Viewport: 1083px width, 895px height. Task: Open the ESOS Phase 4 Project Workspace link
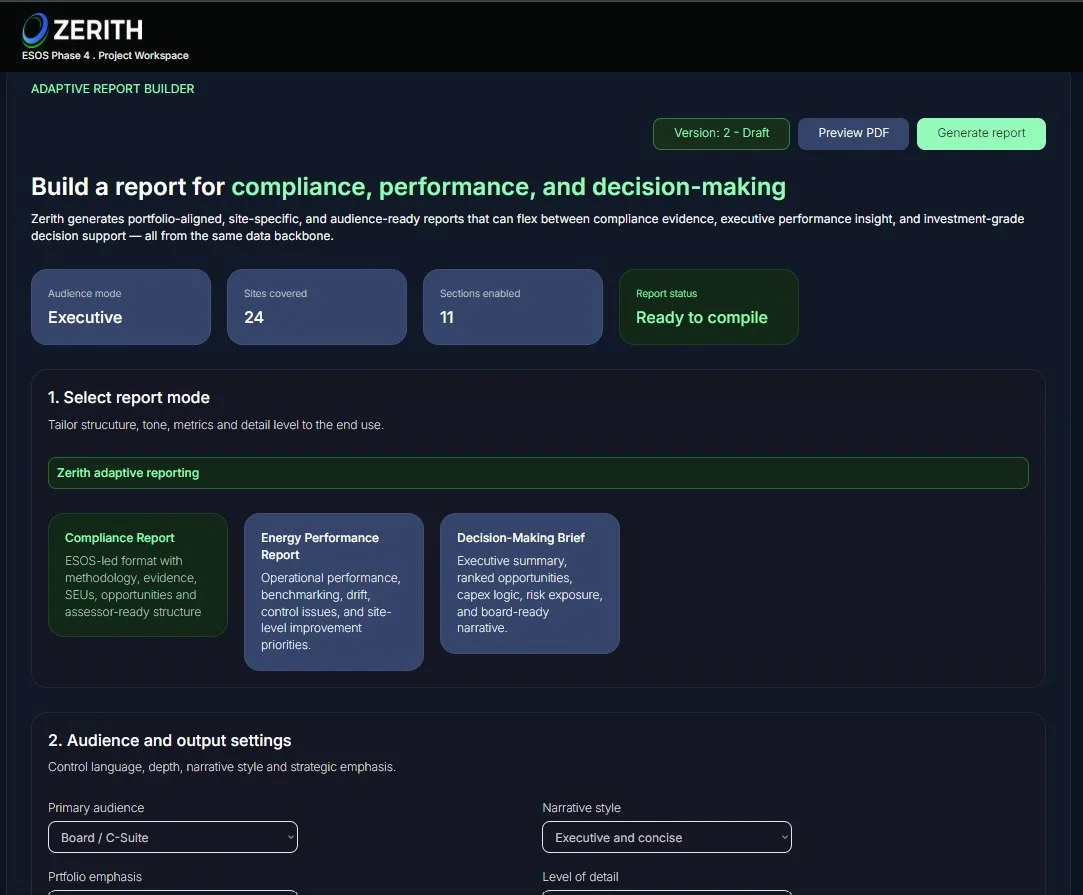coord(105,55)
